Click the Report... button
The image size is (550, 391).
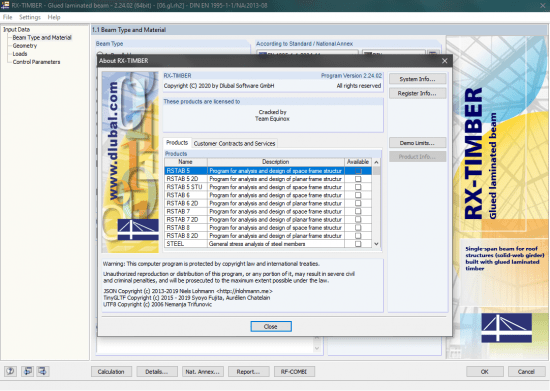248,372
